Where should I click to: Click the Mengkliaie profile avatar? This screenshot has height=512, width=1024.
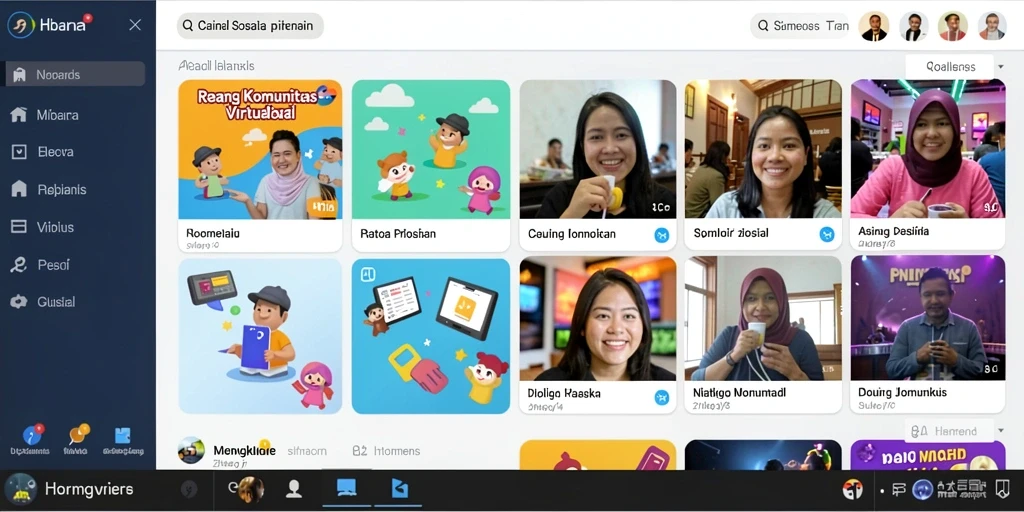[191, 451]
